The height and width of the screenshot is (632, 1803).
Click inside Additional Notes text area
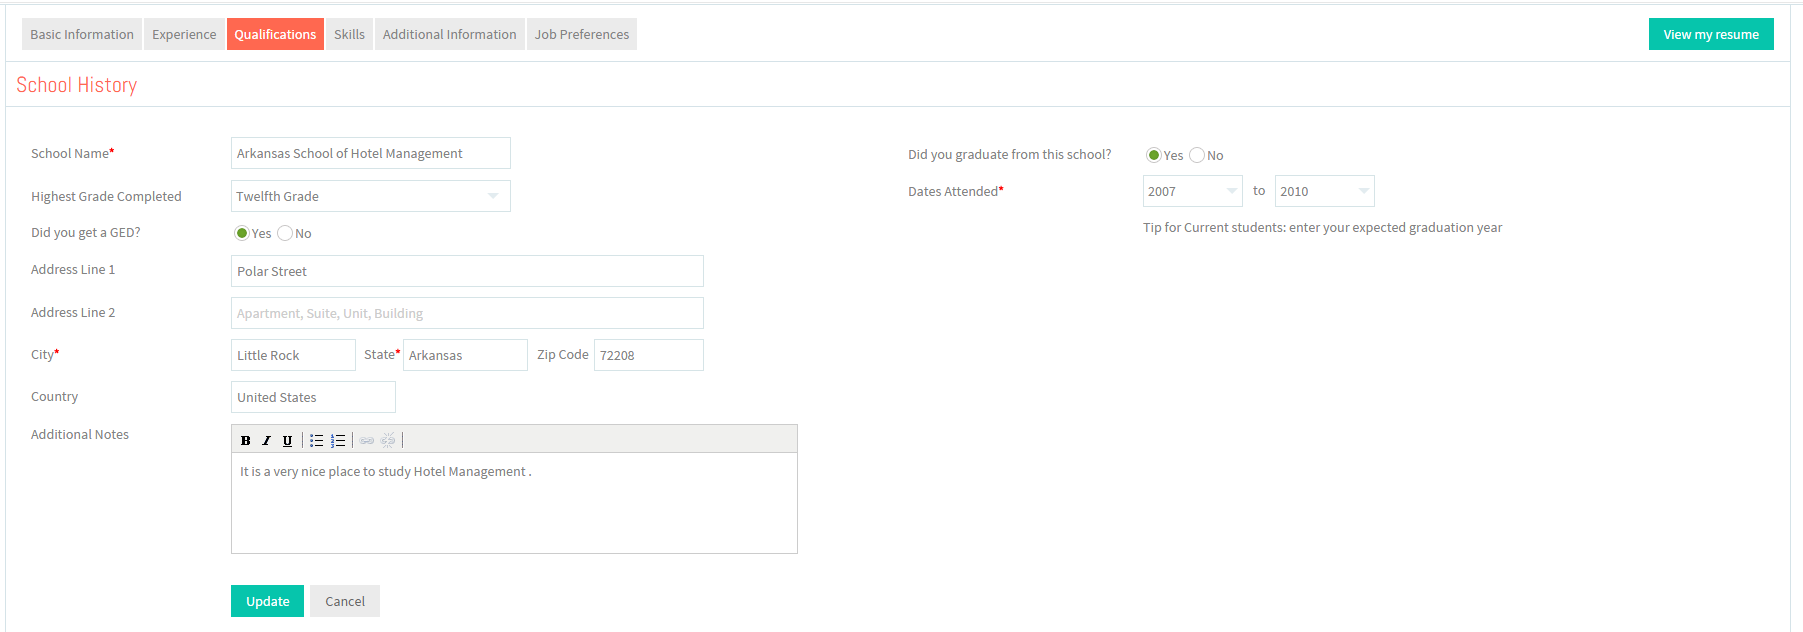[x=514, y=503]
